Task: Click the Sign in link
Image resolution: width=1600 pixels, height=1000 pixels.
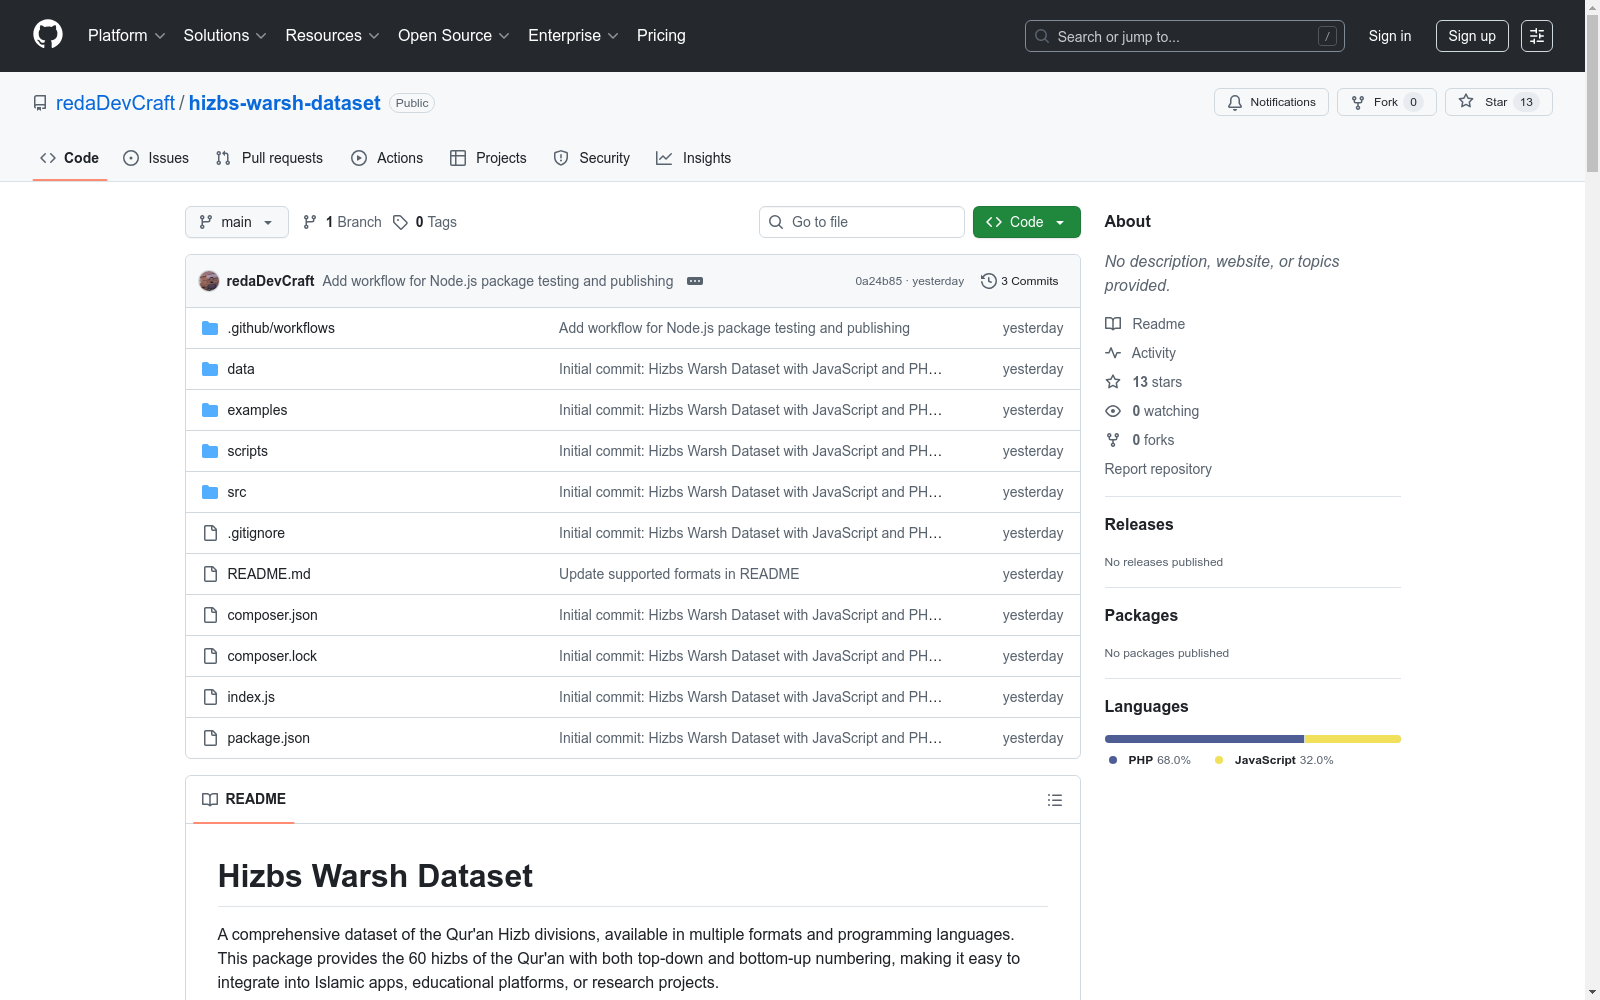Action: pyautogui.click(x=1390, y=36)
